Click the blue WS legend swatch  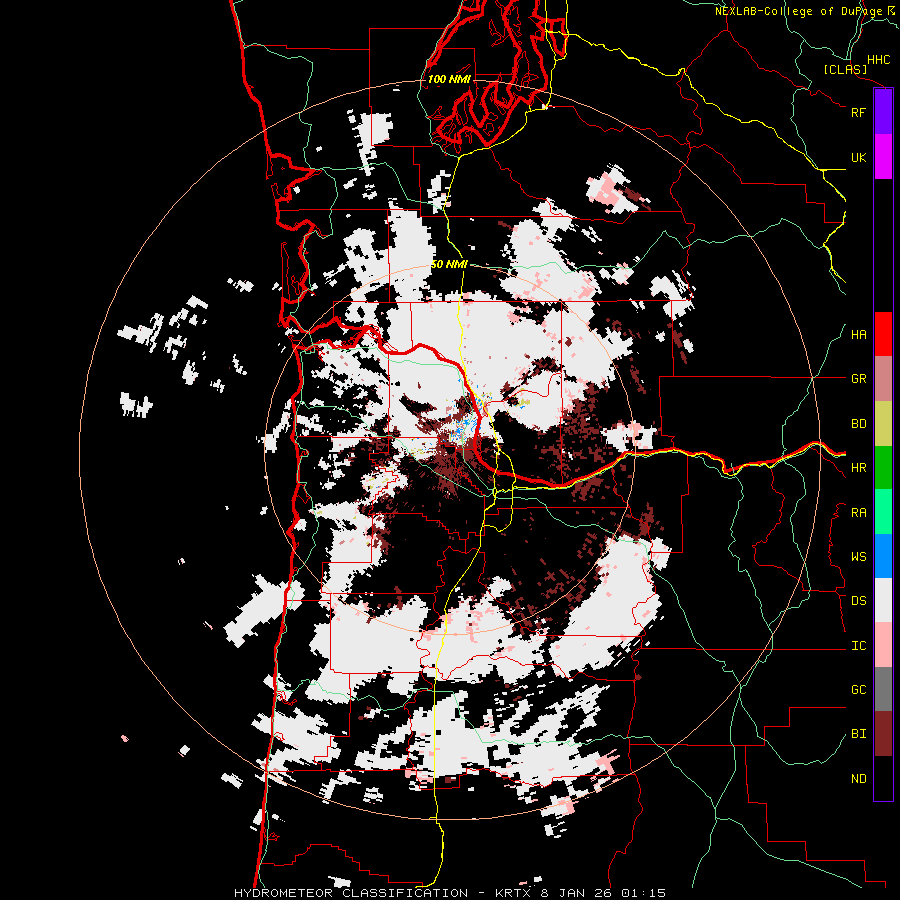click(883, 556)
